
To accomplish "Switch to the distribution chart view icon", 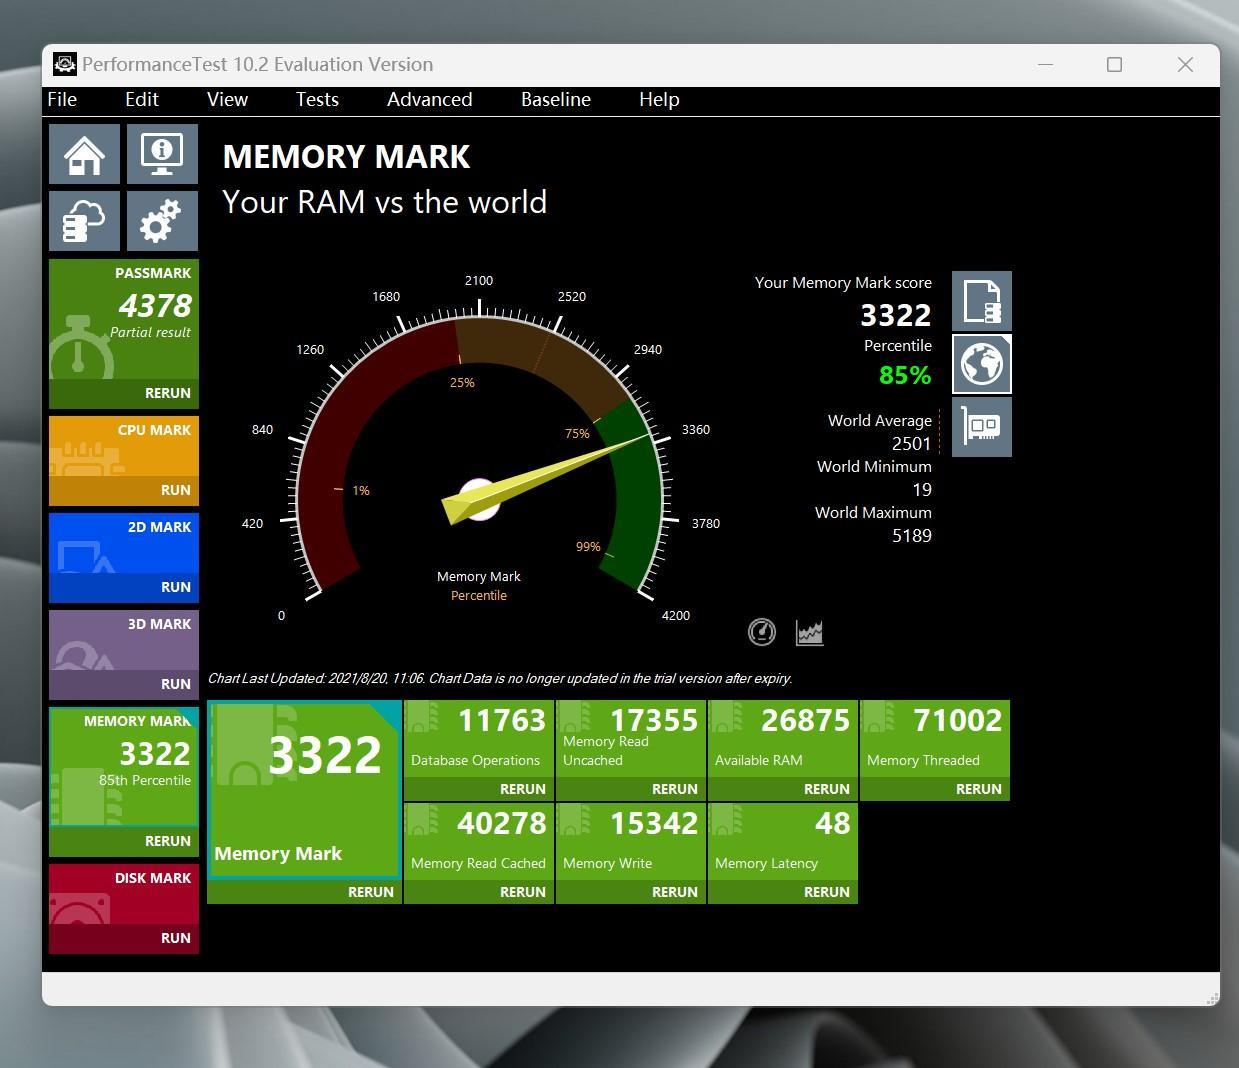I will [809, 632].
